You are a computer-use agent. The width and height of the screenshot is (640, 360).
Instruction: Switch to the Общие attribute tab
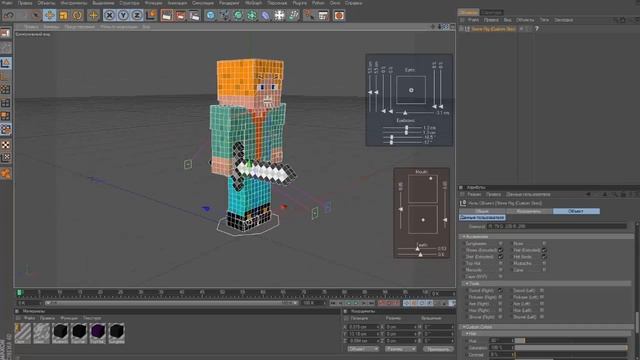coord(482,211)
